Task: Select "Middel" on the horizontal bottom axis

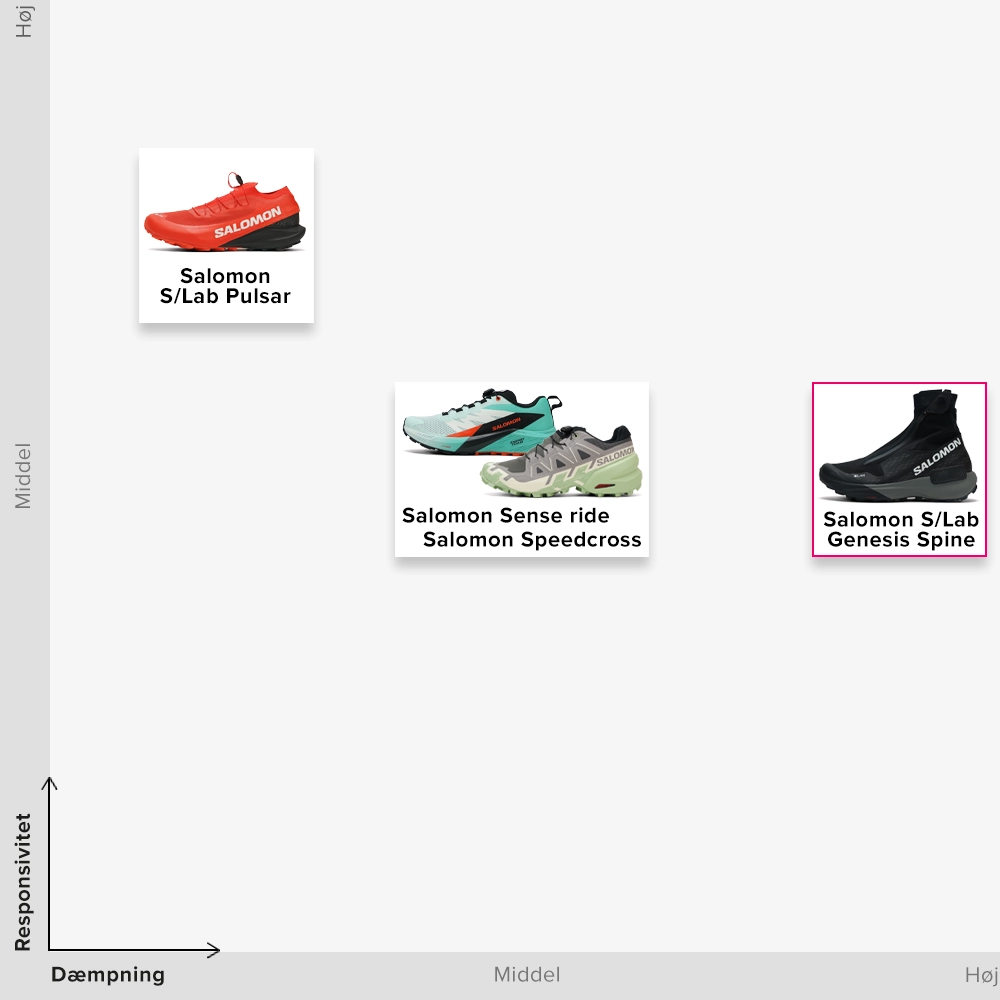Action: pos(527,975)
